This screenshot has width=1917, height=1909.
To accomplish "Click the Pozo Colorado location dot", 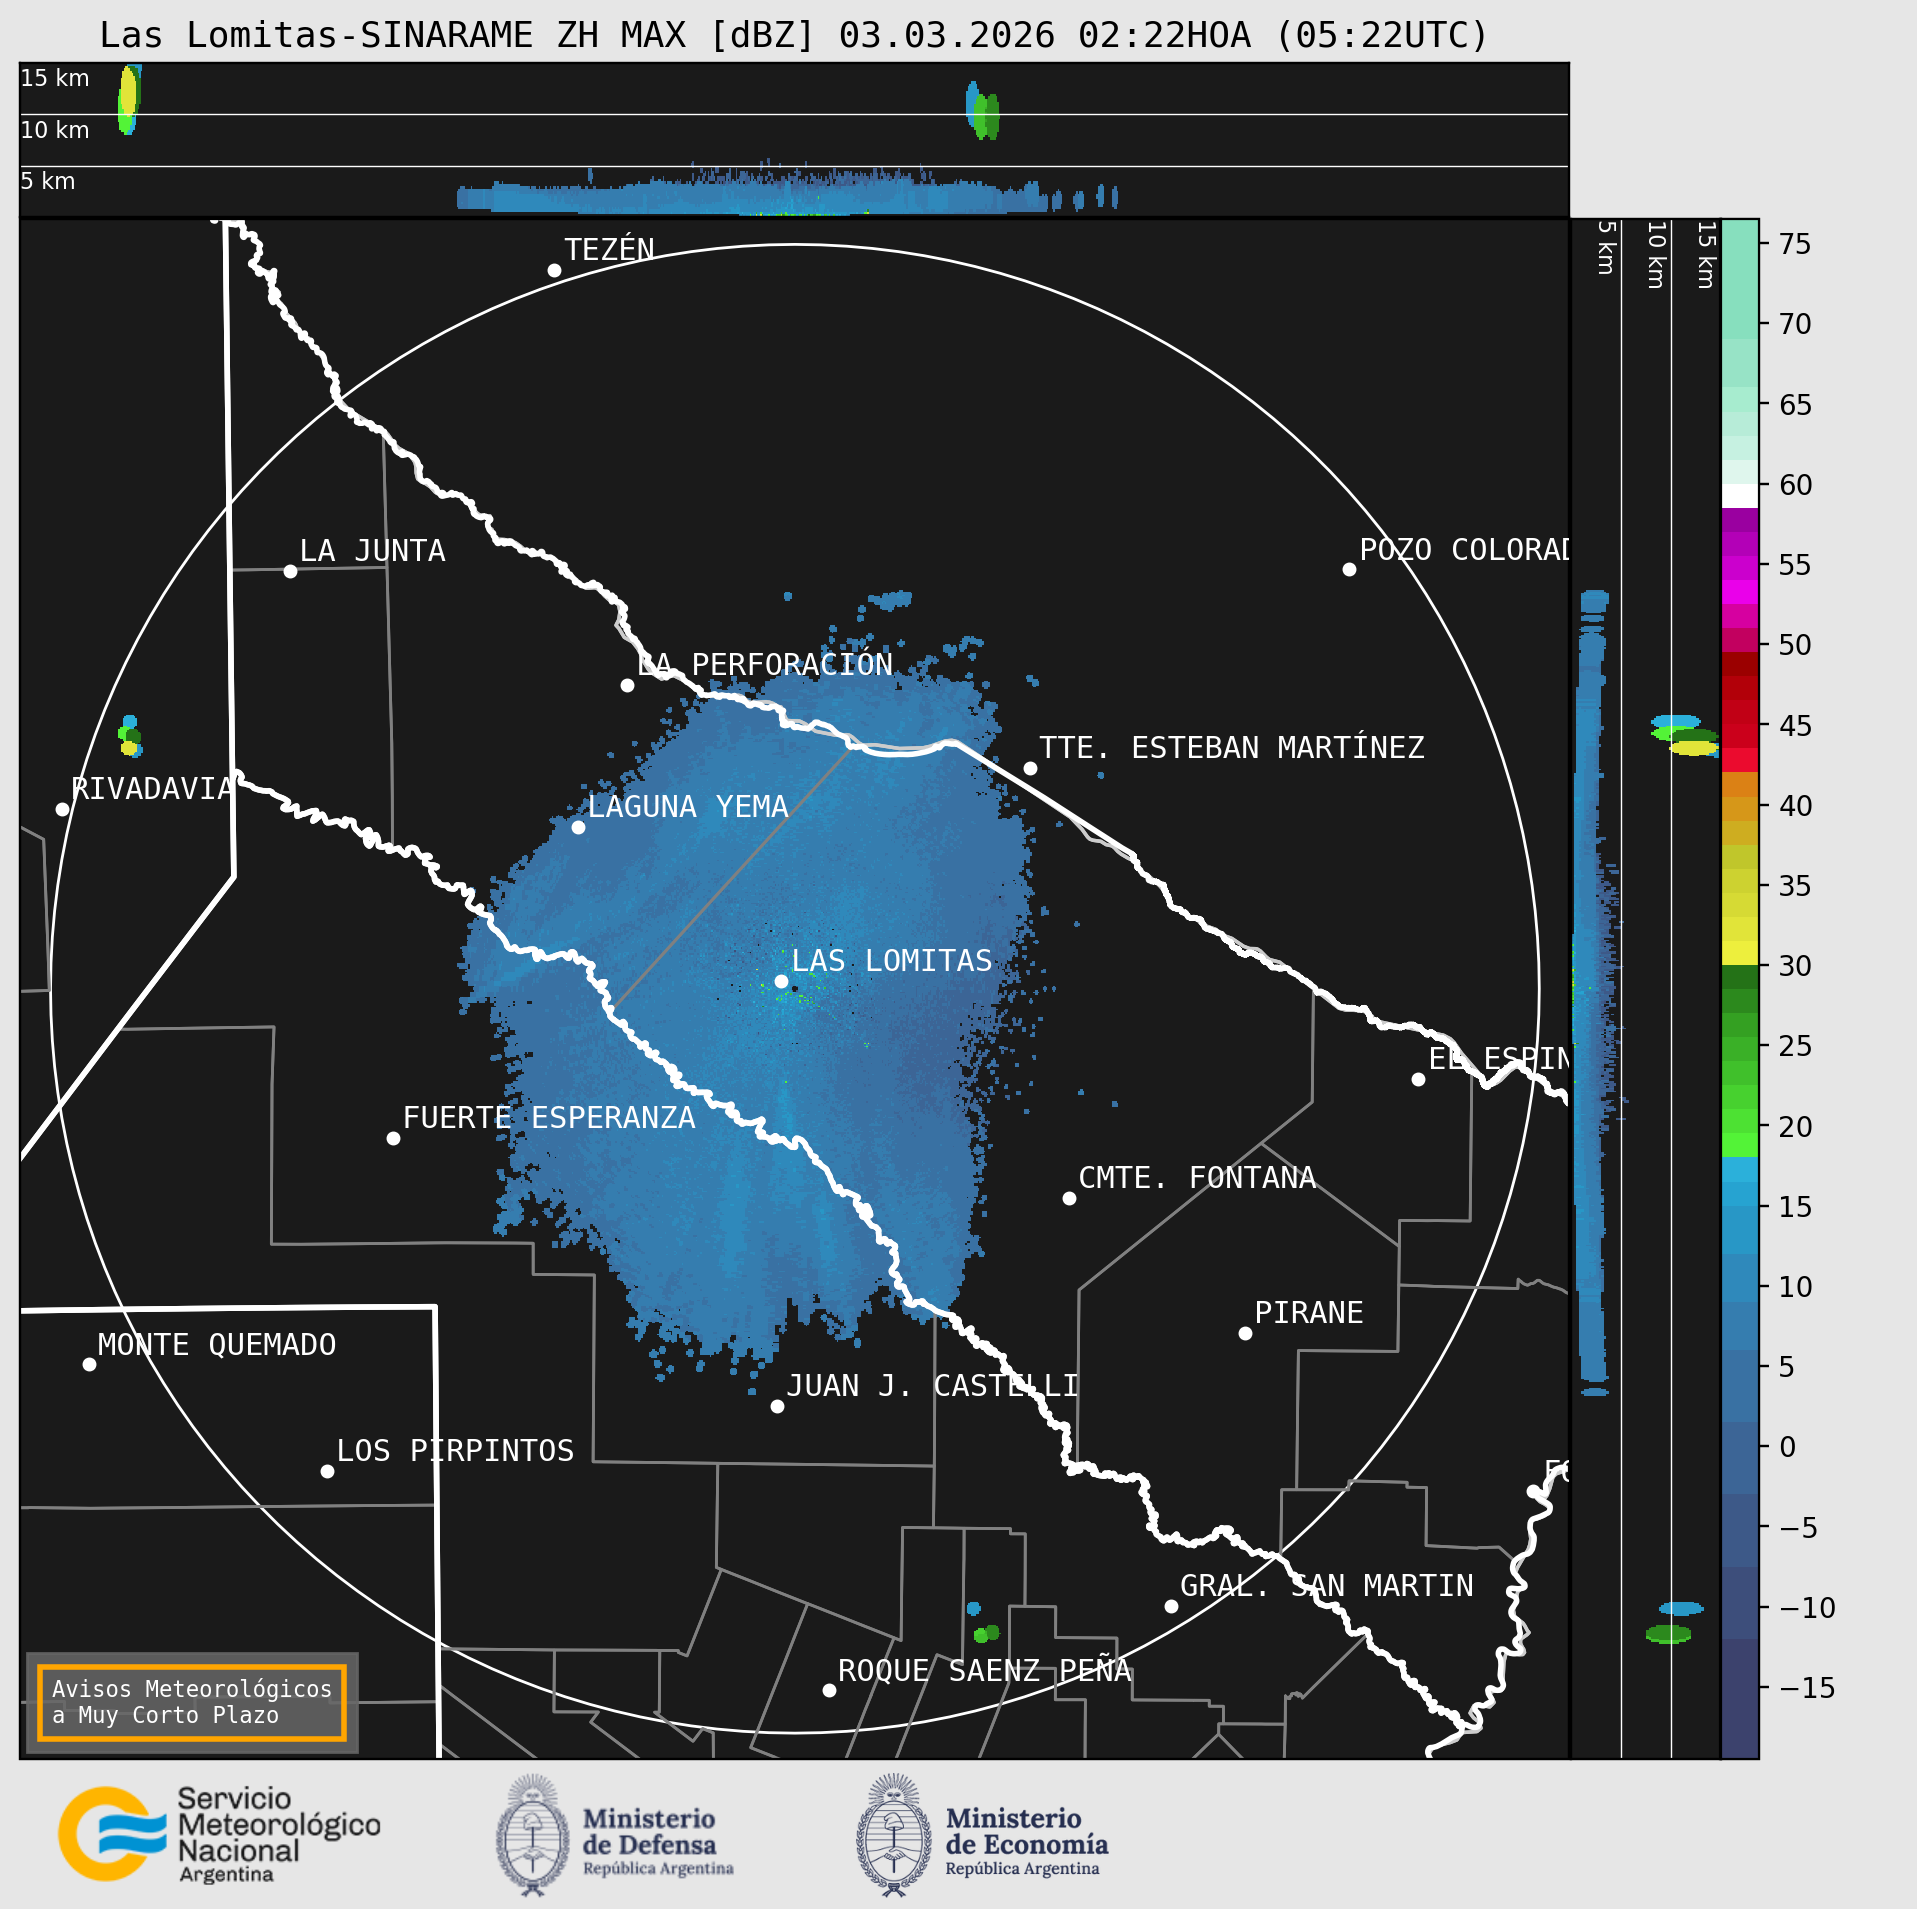I will (1349, 569).
